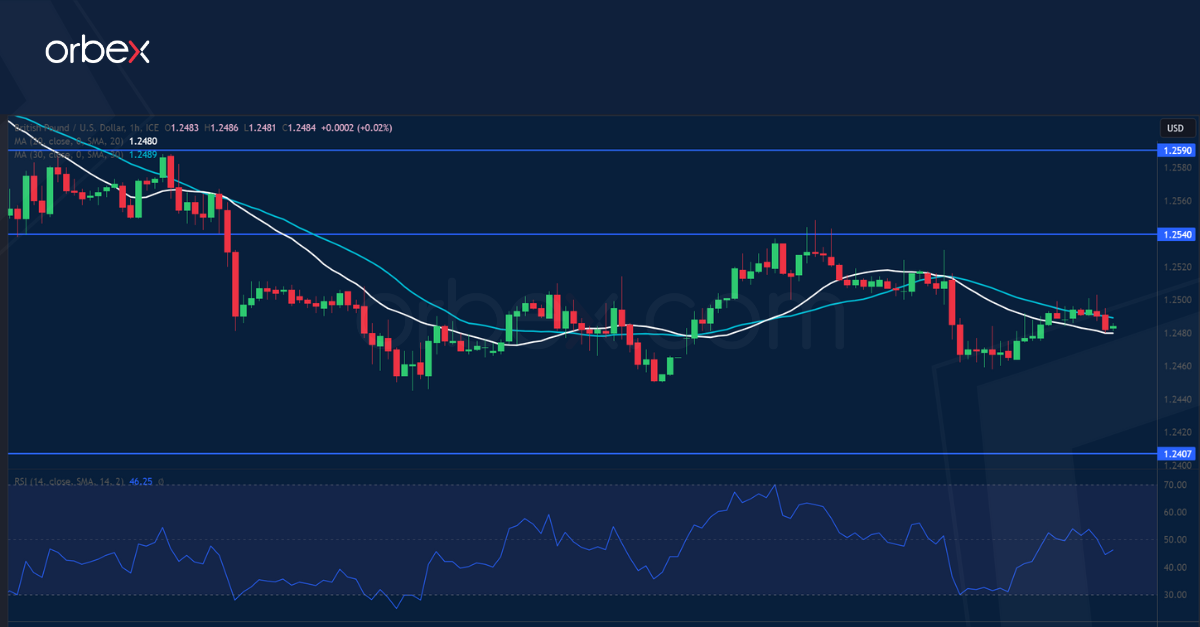Click the RSI 70.00 axis label
1200x627 pixels.
[1175, 485]
